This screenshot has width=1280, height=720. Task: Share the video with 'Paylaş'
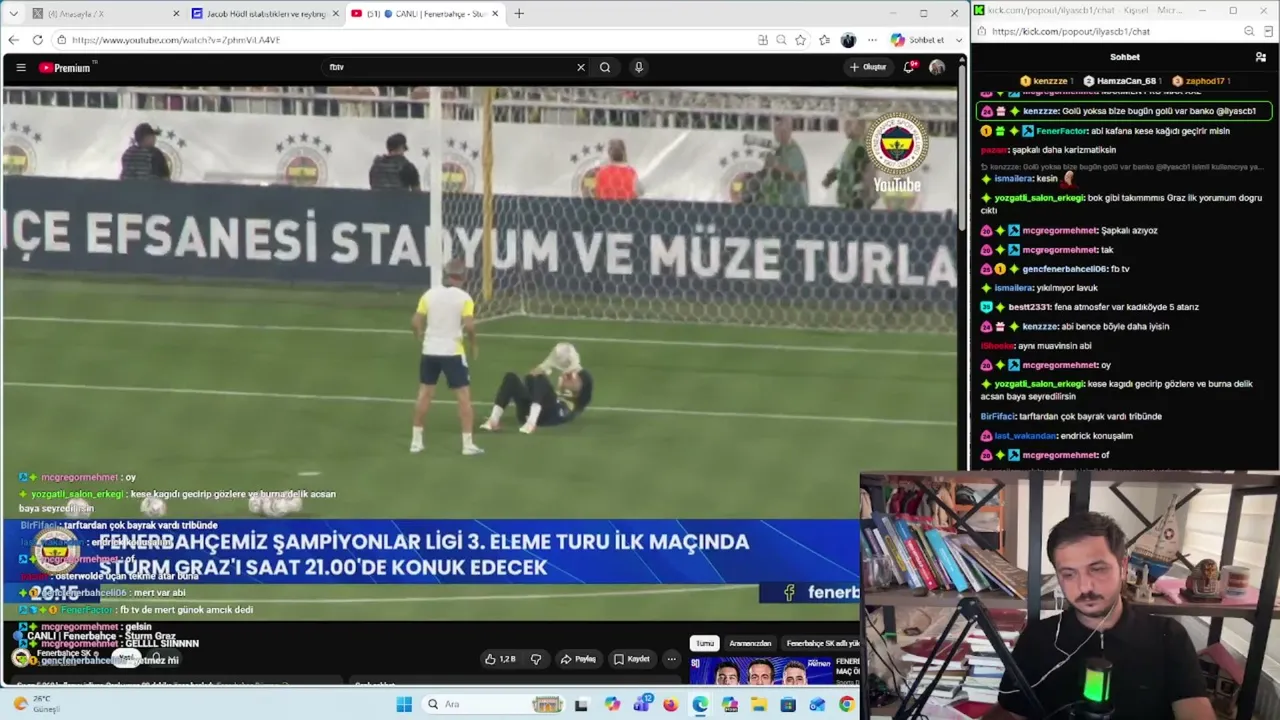pyautogui.click(x=578, y=659)
